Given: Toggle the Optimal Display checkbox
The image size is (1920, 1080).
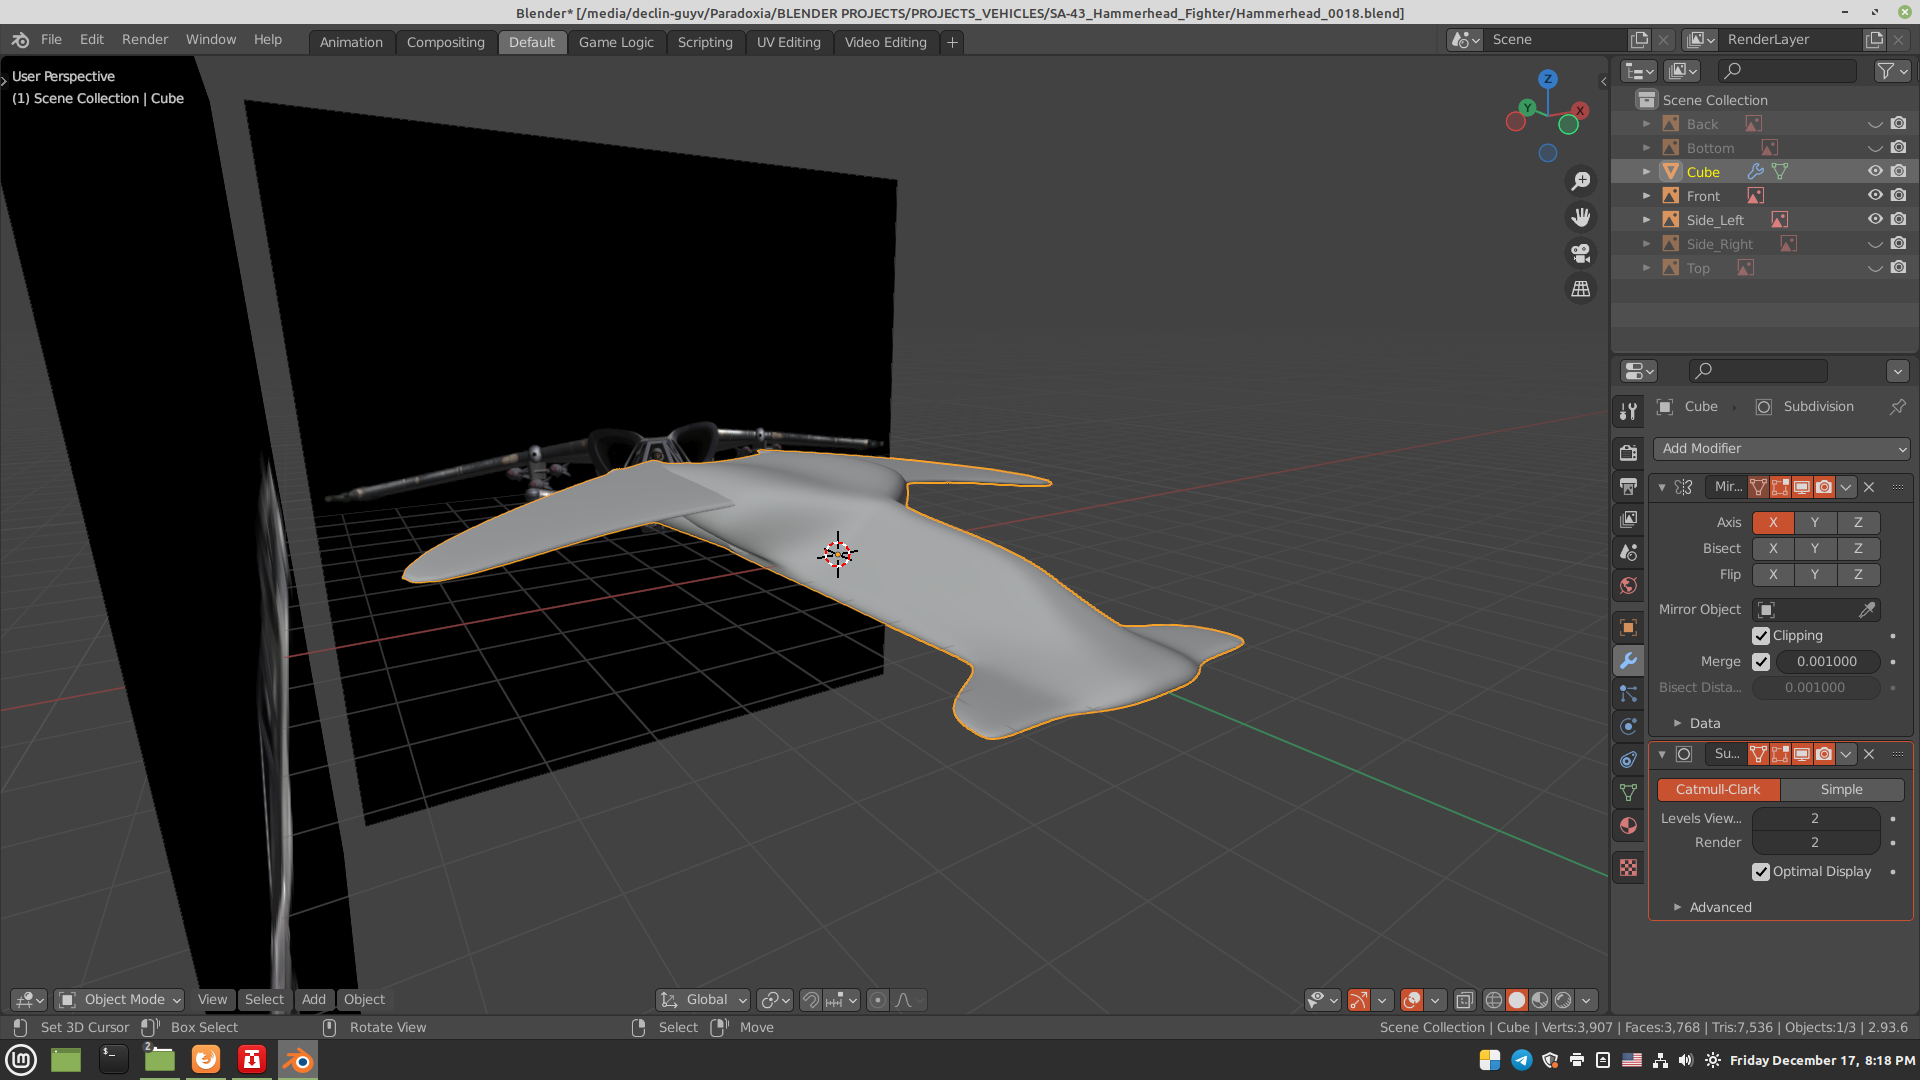Looking at the screenshot, I should coord(1761,872).
